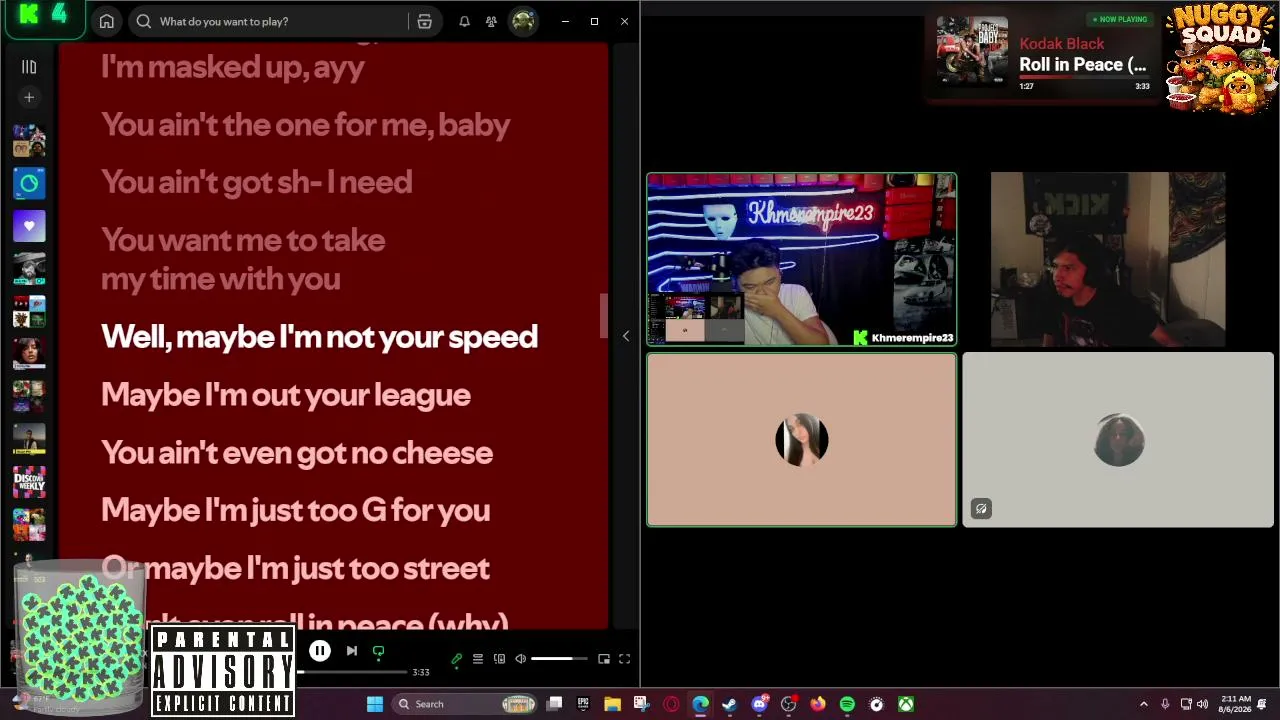Image resolution: width=1280 pixels, height=720 pixels.
Task: Select the gray call participant tile
Action: tap(1118, 440)
